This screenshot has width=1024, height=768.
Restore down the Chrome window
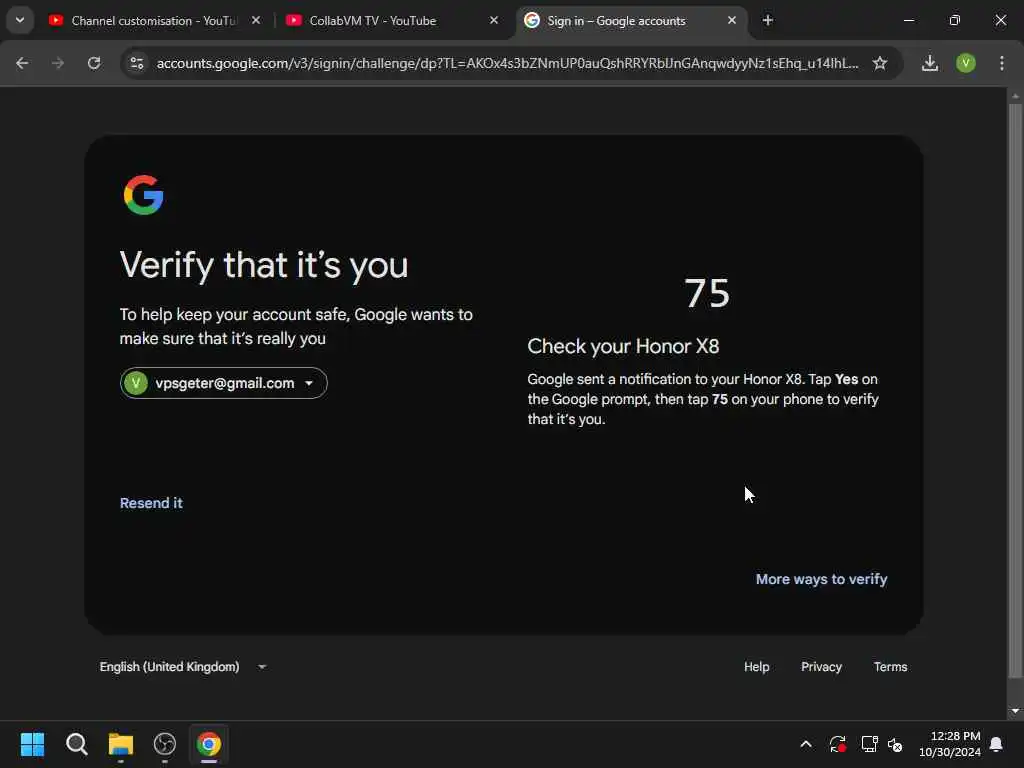pos(955,20)
